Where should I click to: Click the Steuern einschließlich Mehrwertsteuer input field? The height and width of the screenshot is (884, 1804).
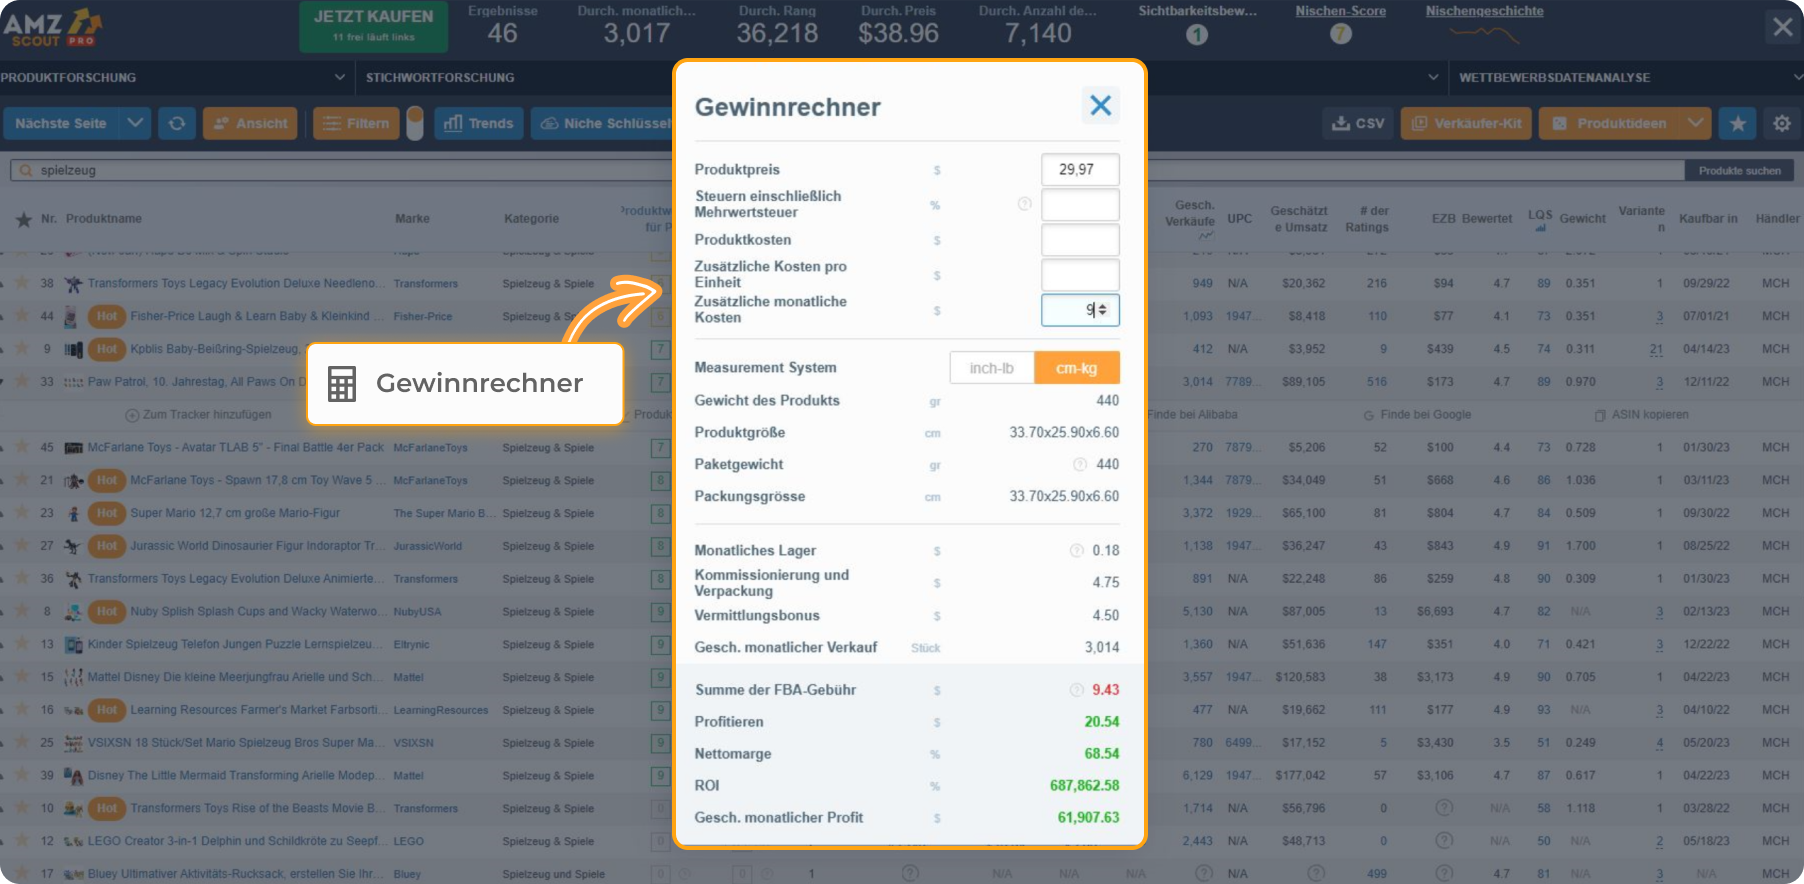pos(1080,205)
